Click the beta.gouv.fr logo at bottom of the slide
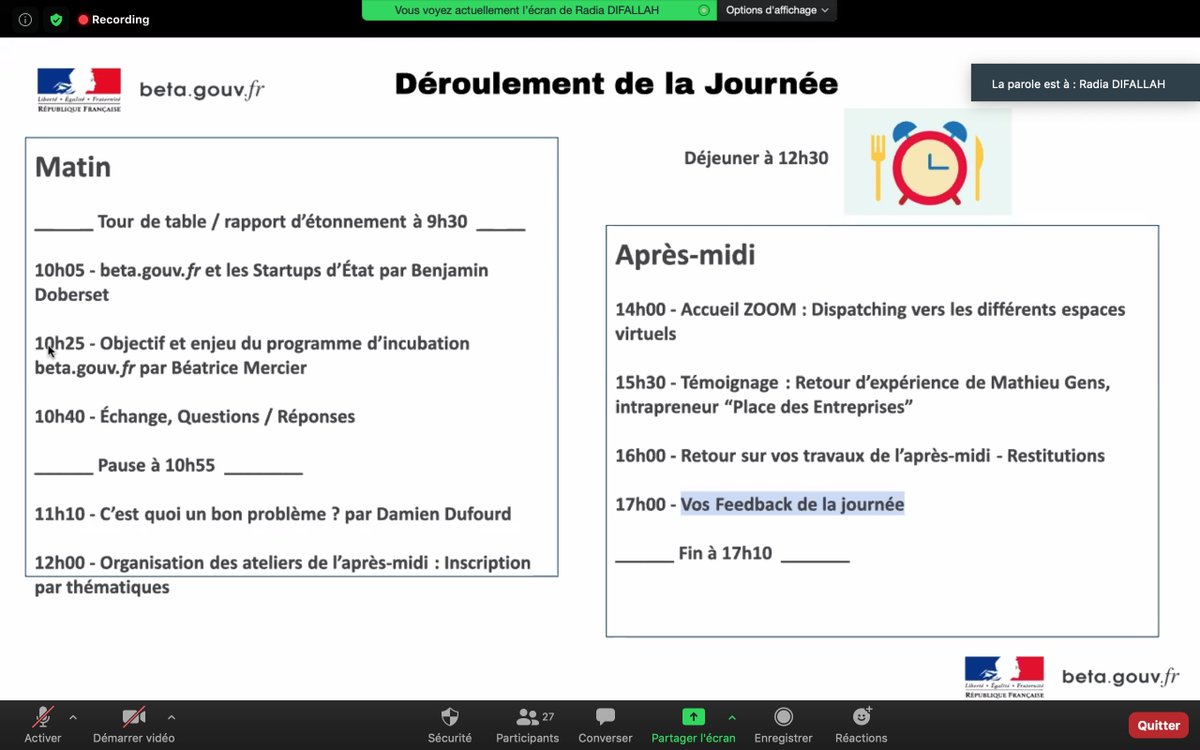The image size is (1200, 750). pos(1120,677)
